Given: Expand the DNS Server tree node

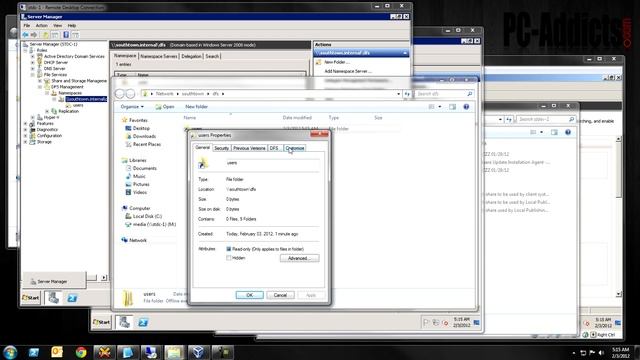Looking at the screenshot, I should [x=33, y=69].
